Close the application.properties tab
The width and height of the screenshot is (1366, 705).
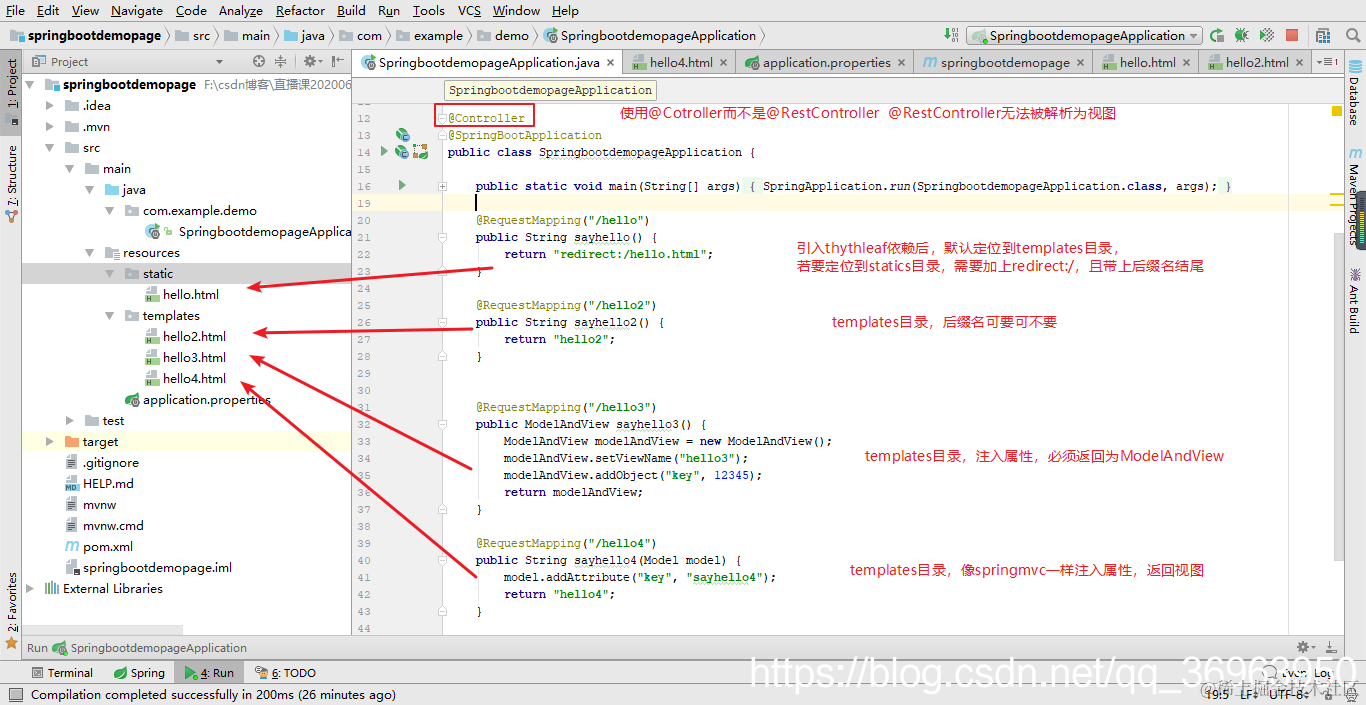pos(901,62)
